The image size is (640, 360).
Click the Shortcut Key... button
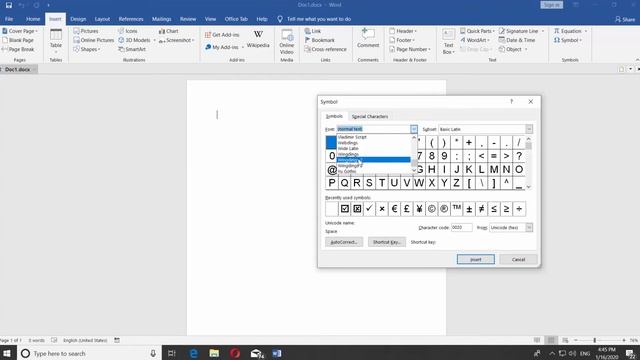(x=387, y=242)
